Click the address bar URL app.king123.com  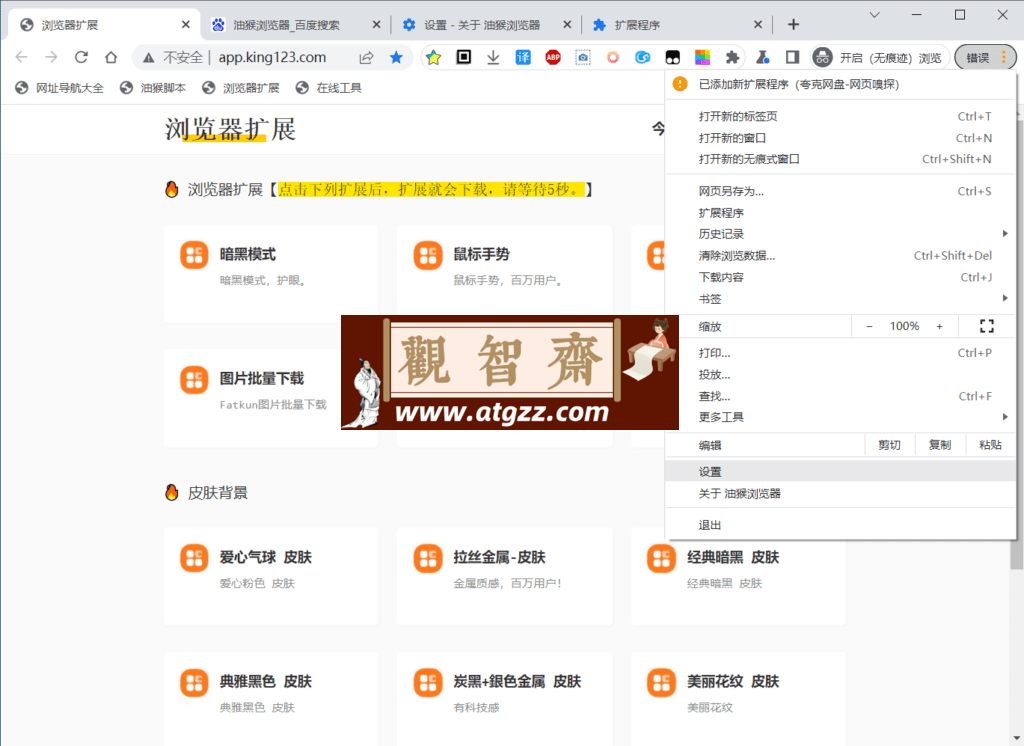point(272,57)
